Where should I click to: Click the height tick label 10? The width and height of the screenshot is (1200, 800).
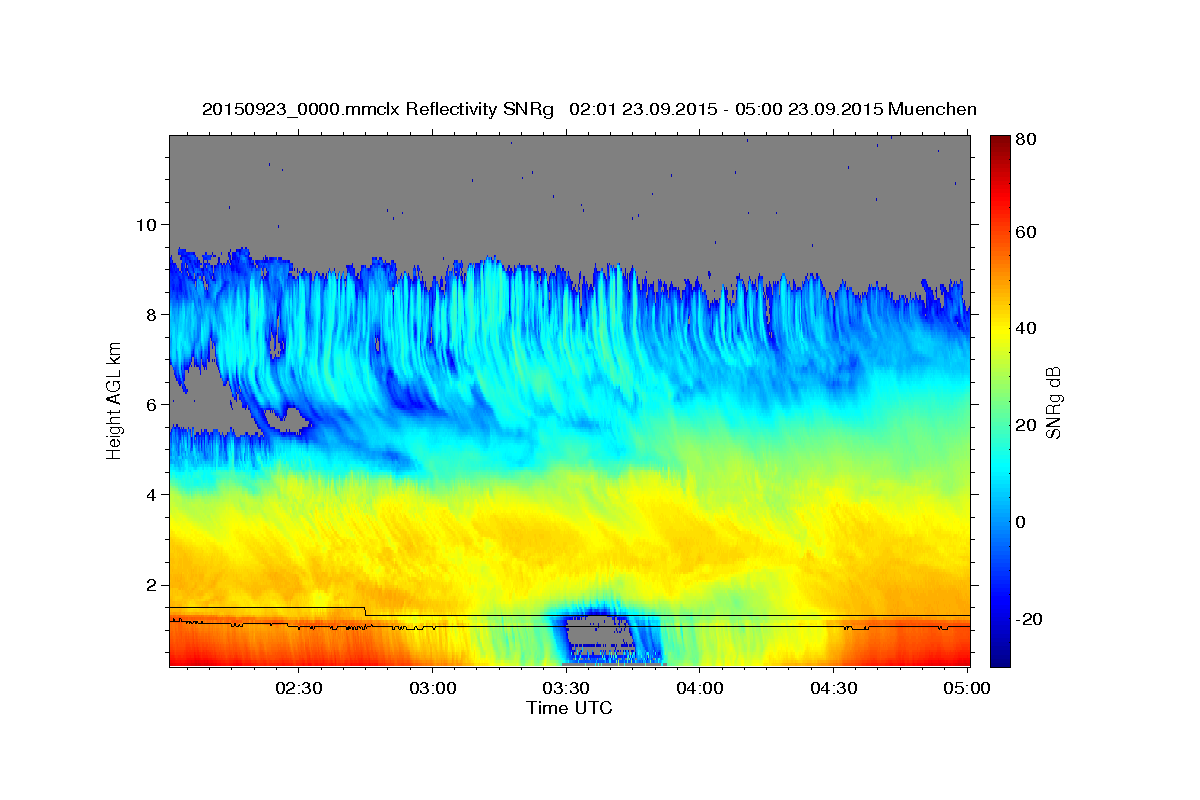point(148,224)
